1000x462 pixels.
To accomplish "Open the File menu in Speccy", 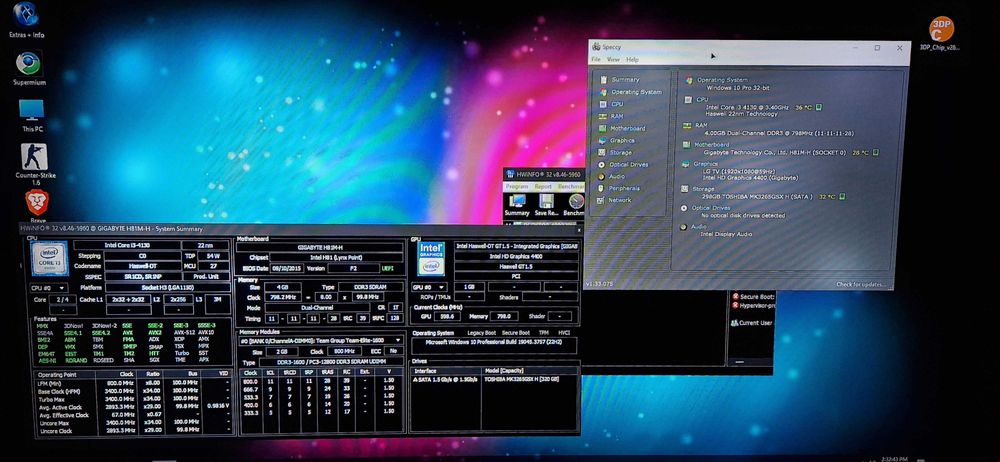I will pyautogui.click(x=596, y=59).
